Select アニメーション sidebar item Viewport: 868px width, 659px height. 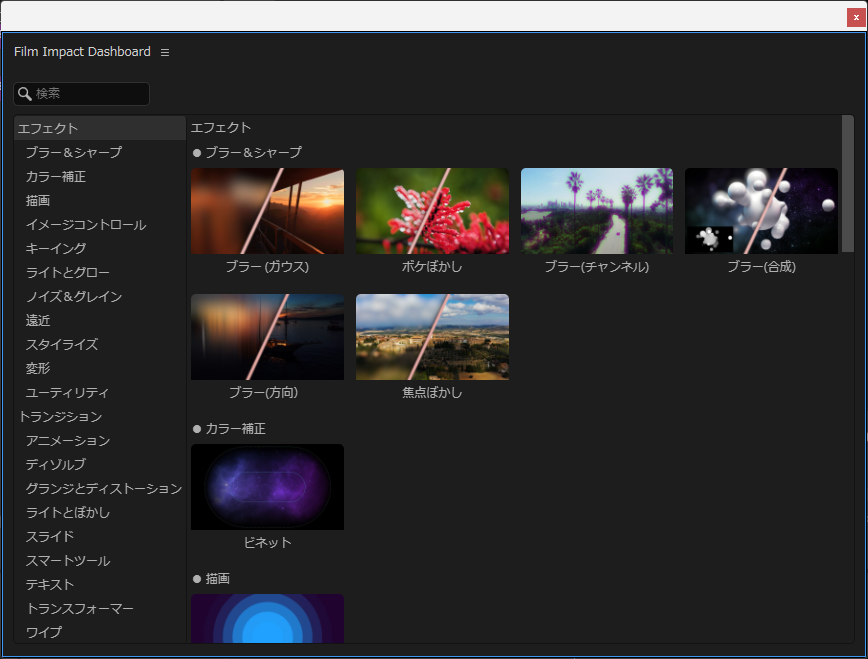[x=68, y=441]
